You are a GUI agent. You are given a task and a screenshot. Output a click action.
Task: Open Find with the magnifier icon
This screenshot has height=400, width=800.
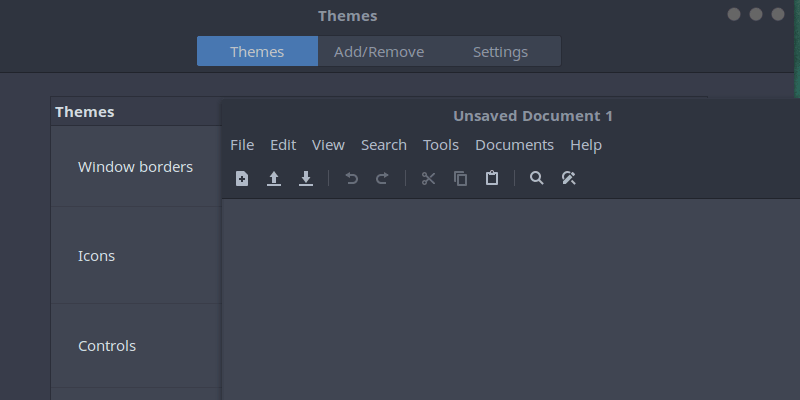click(x=537, y=179)
